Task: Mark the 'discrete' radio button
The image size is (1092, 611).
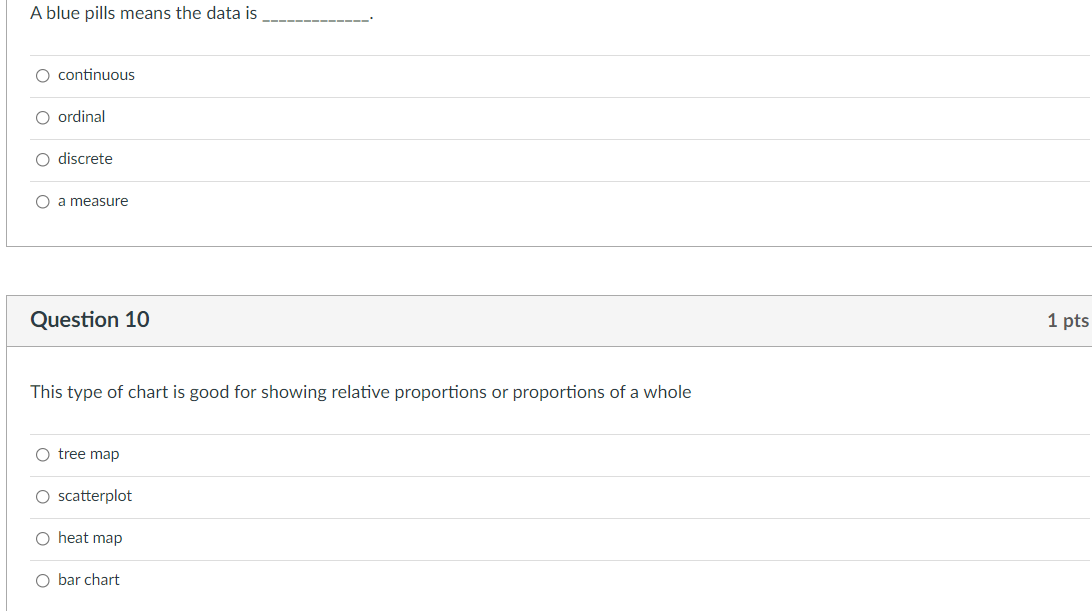Action: (x=42, y=159)
